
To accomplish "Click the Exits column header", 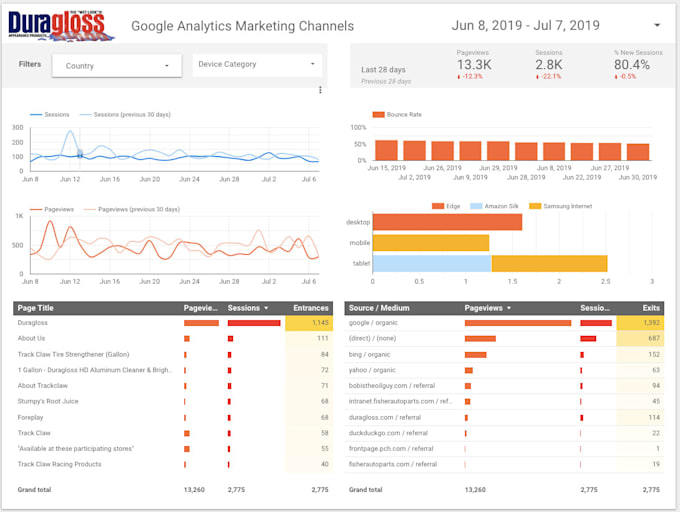I will (651, 308).
